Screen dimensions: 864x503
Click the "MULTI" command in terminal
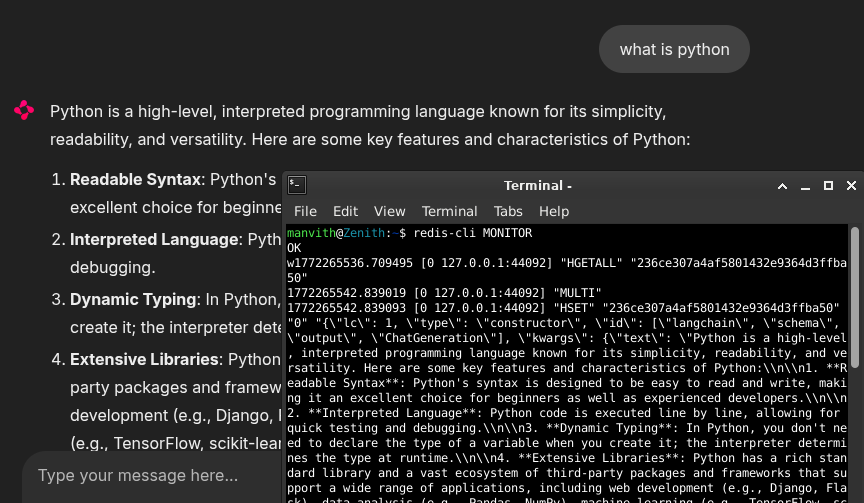pos(577,293)
